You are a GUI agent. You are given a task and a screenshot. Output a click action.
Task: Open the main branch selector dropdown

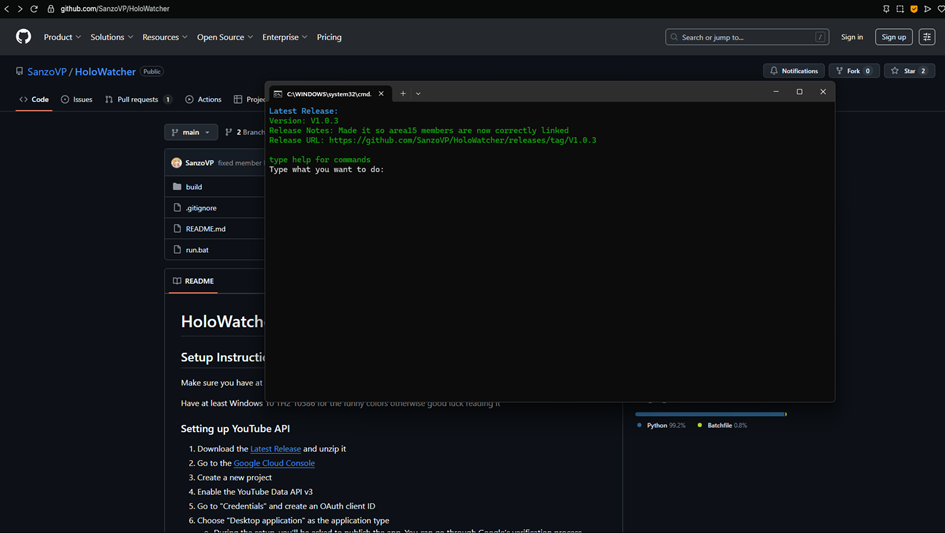190,132
